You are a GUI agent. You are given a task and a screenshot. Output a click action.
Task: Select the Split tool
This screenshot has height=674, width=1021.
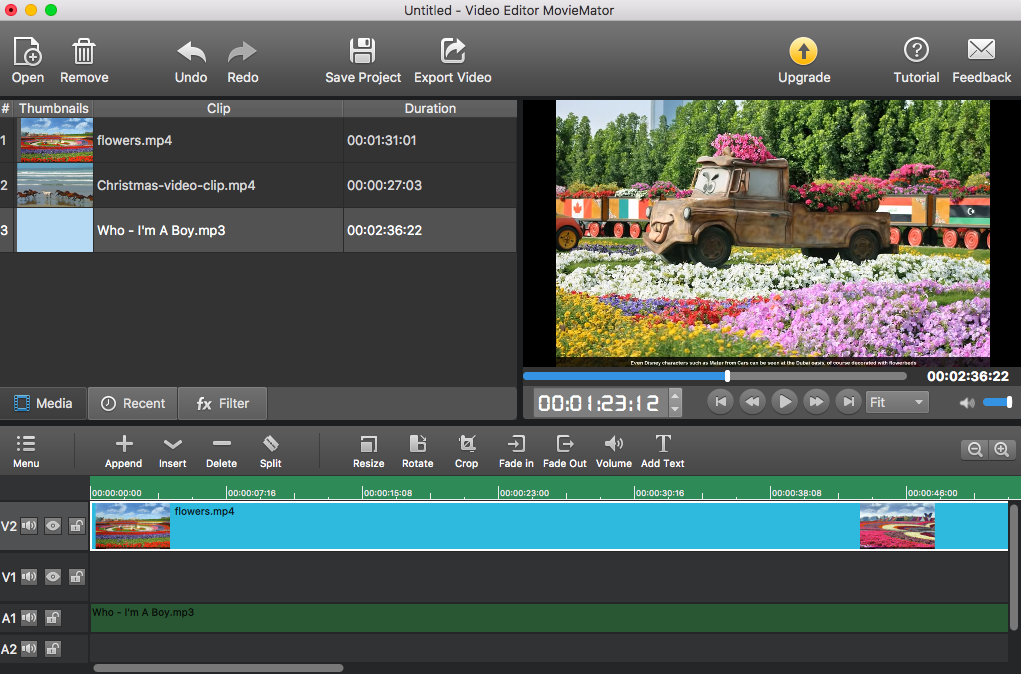click(270, 451)
